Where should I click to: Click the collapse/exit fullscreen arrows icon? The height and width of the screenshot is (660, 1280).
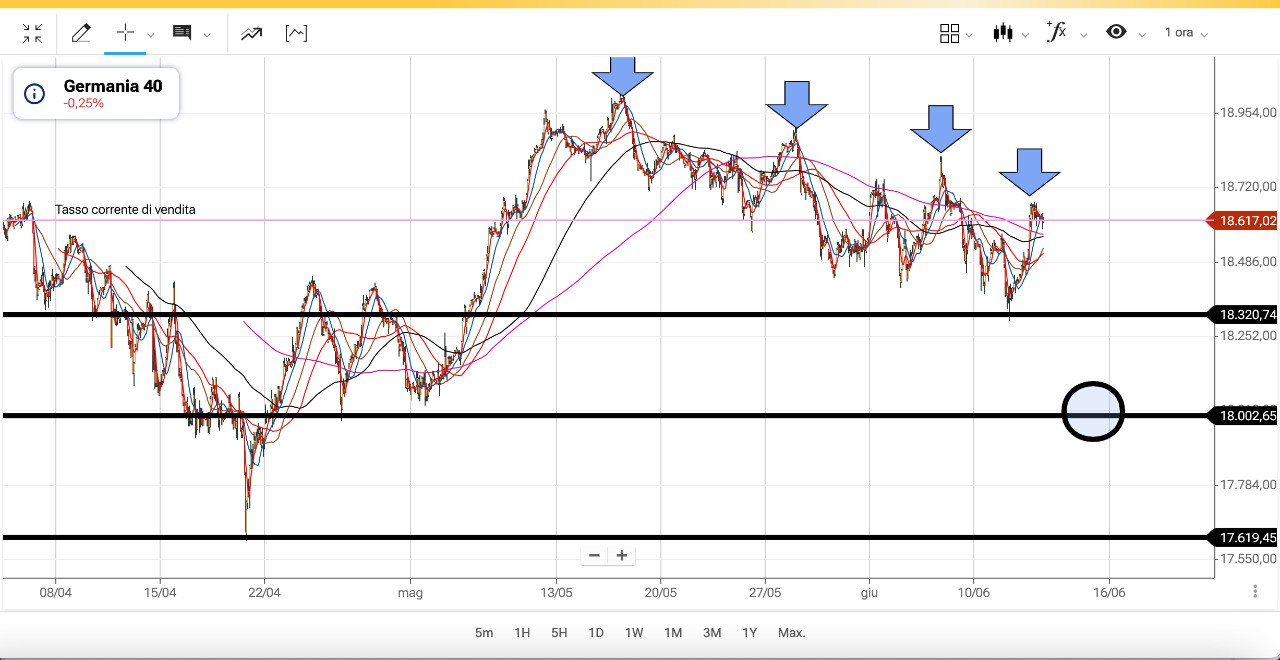click(32, 34)
